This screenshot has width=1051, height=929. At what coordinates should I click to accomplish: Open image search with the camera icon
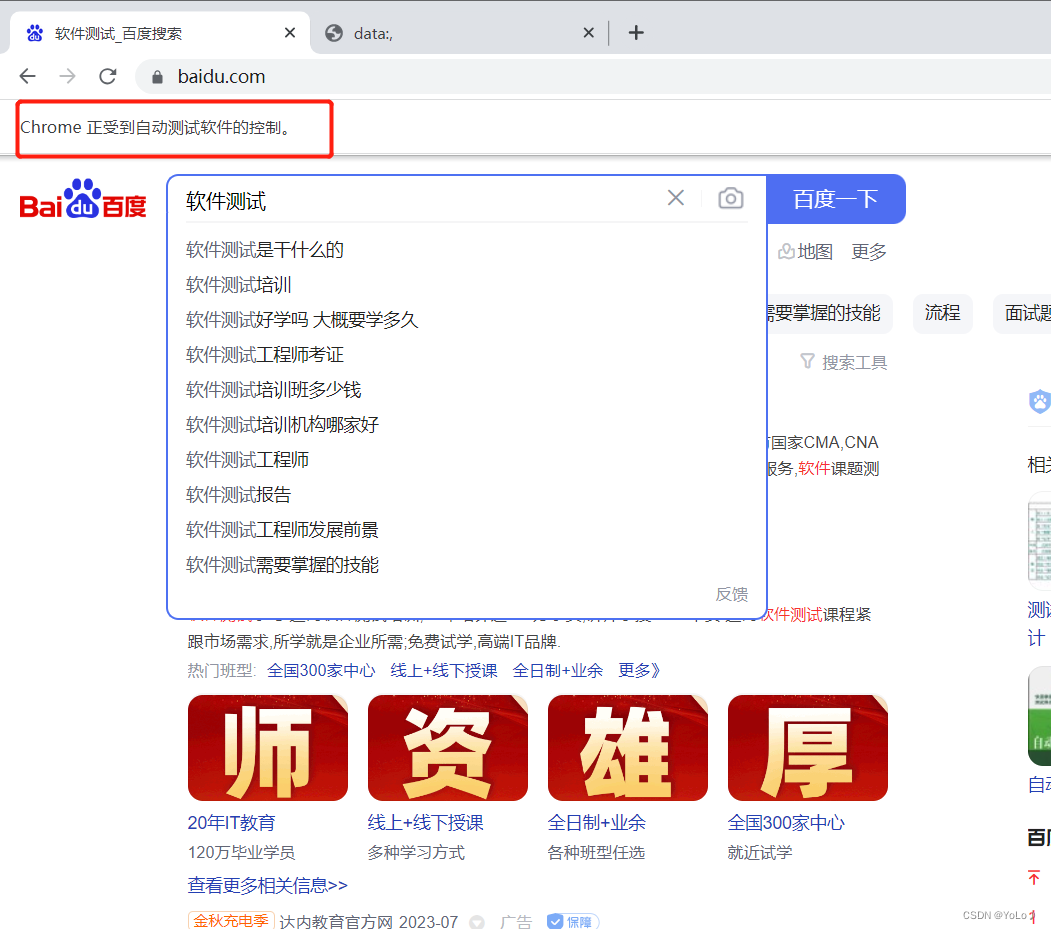[731, 198]
